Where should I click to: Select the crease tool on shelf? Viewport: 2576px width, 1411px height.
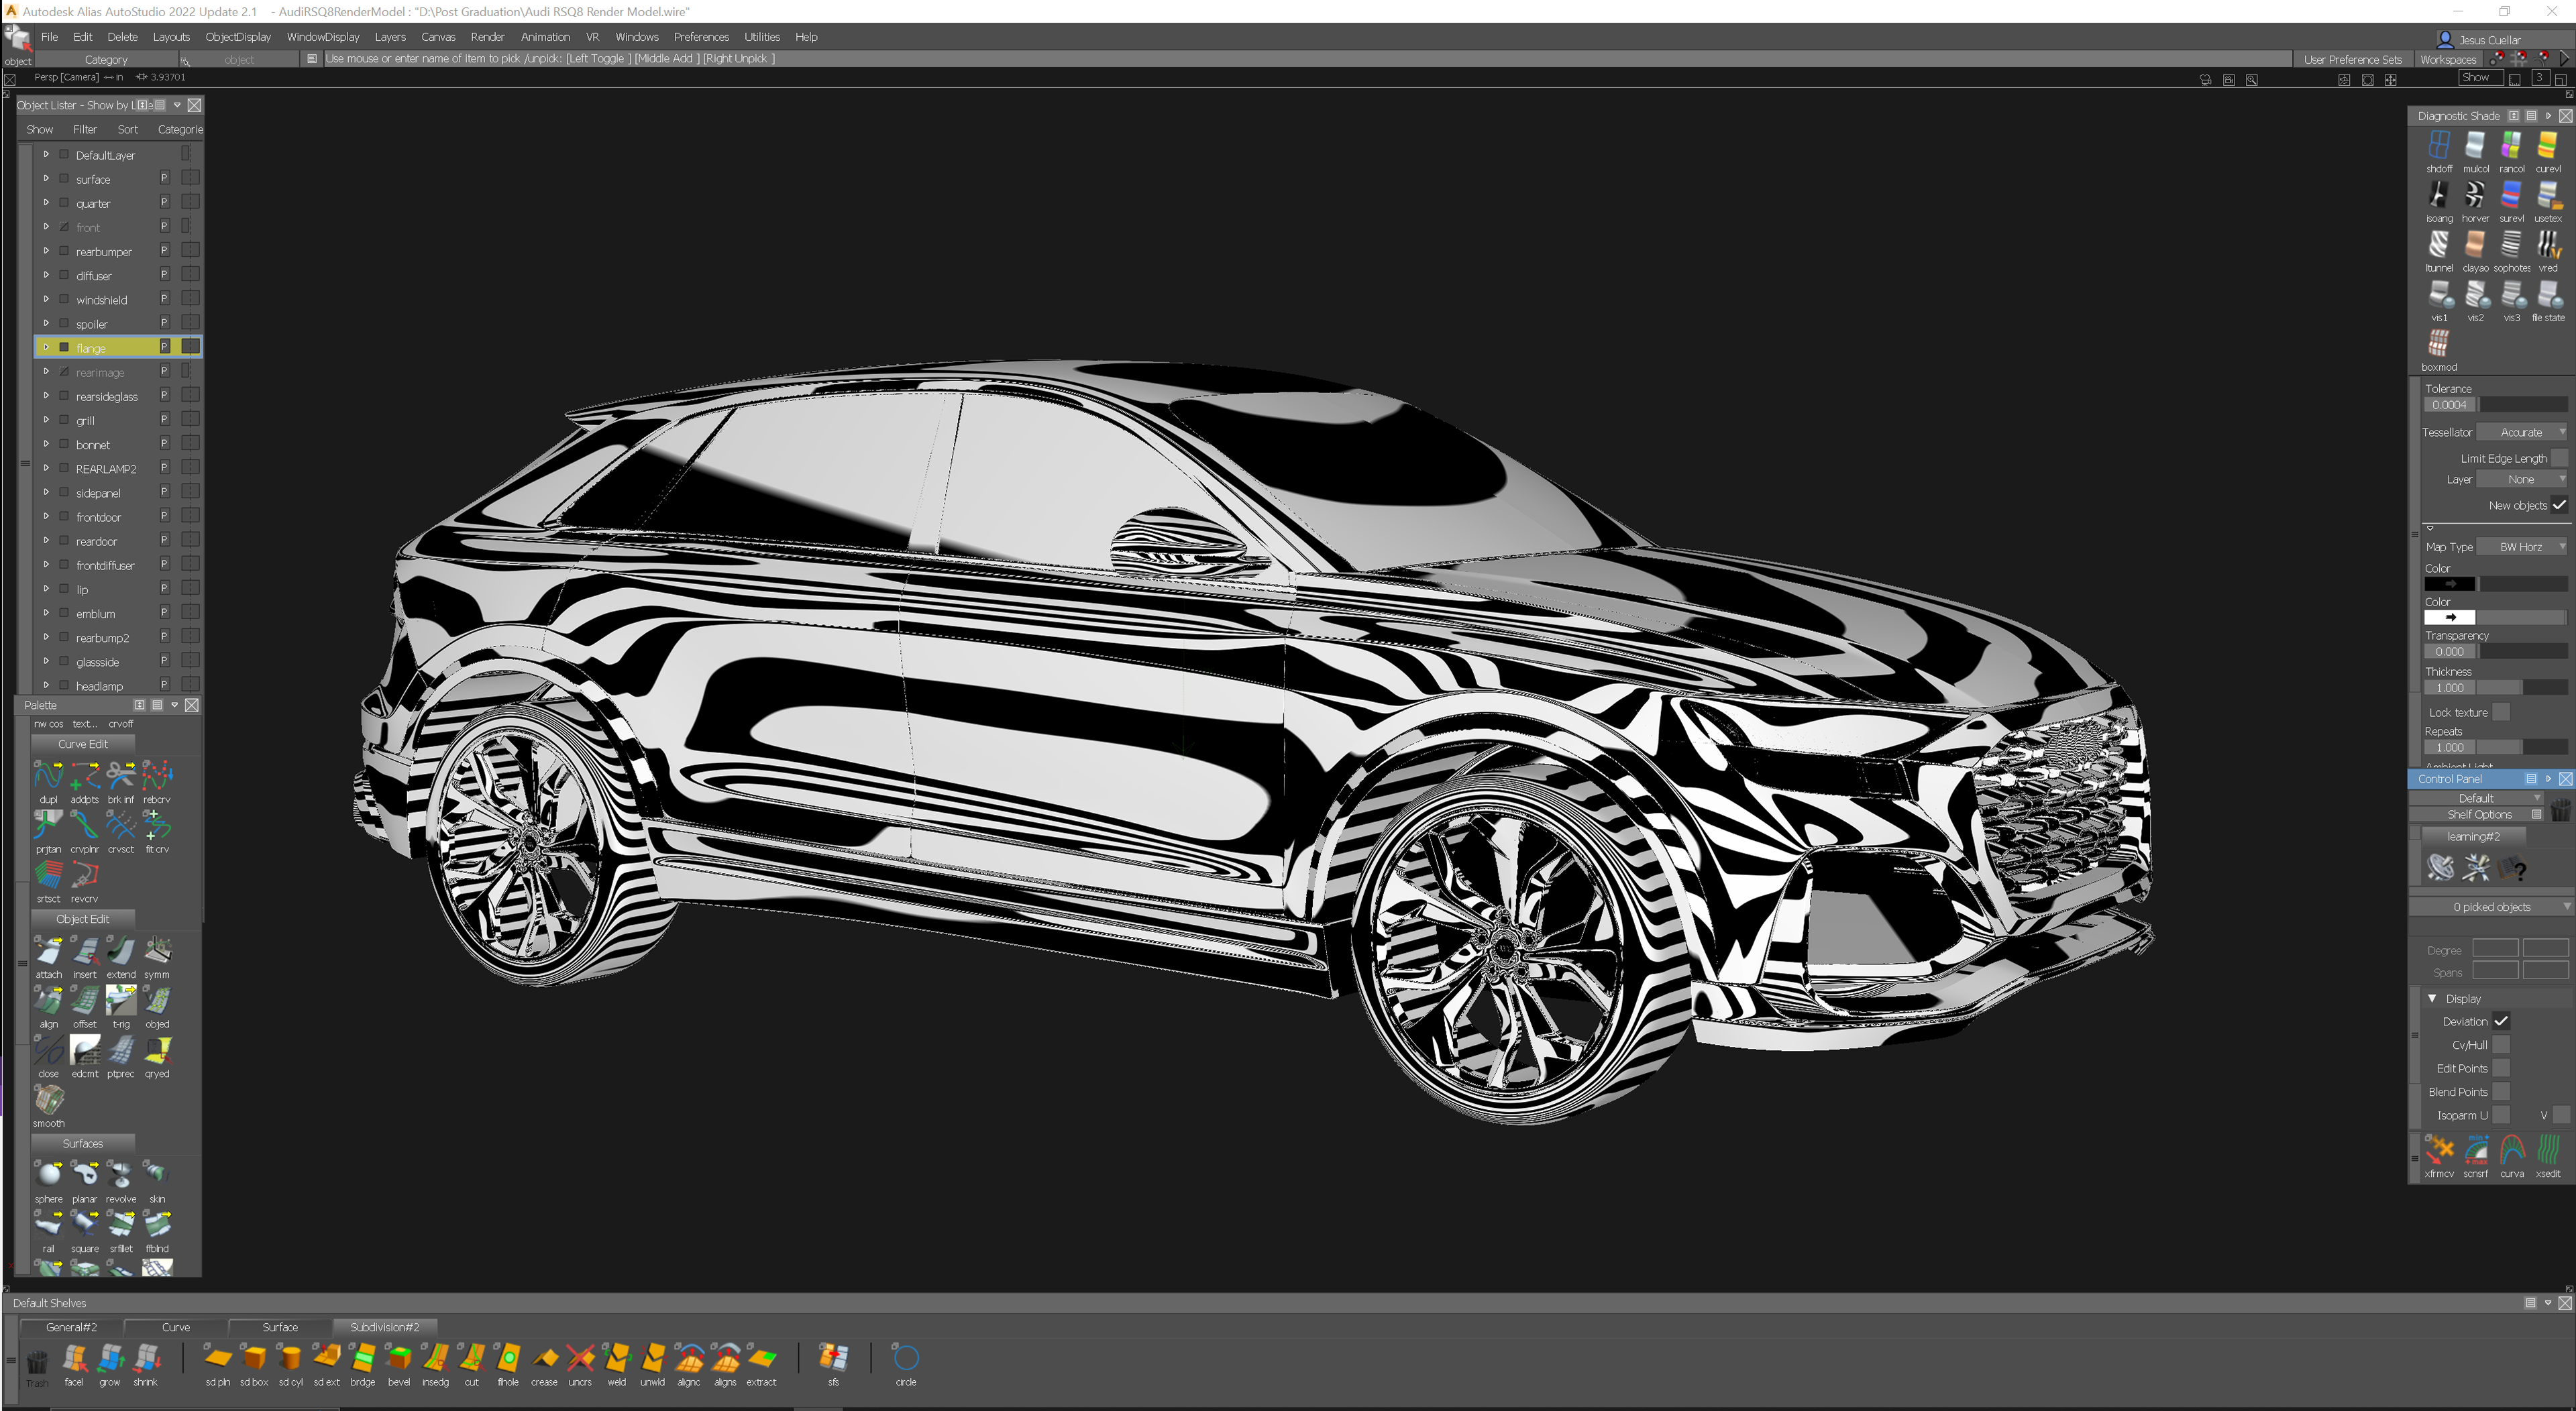544,1358
